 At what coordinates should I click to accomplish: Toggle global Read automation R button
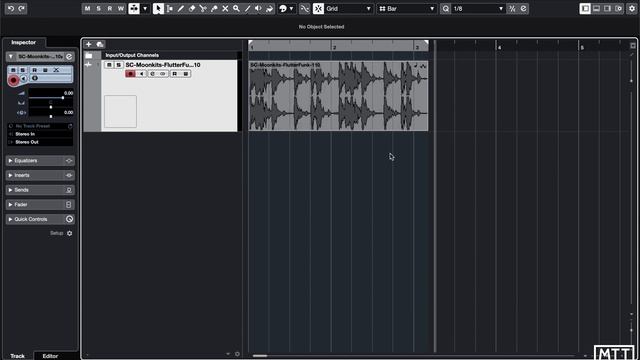109,9
